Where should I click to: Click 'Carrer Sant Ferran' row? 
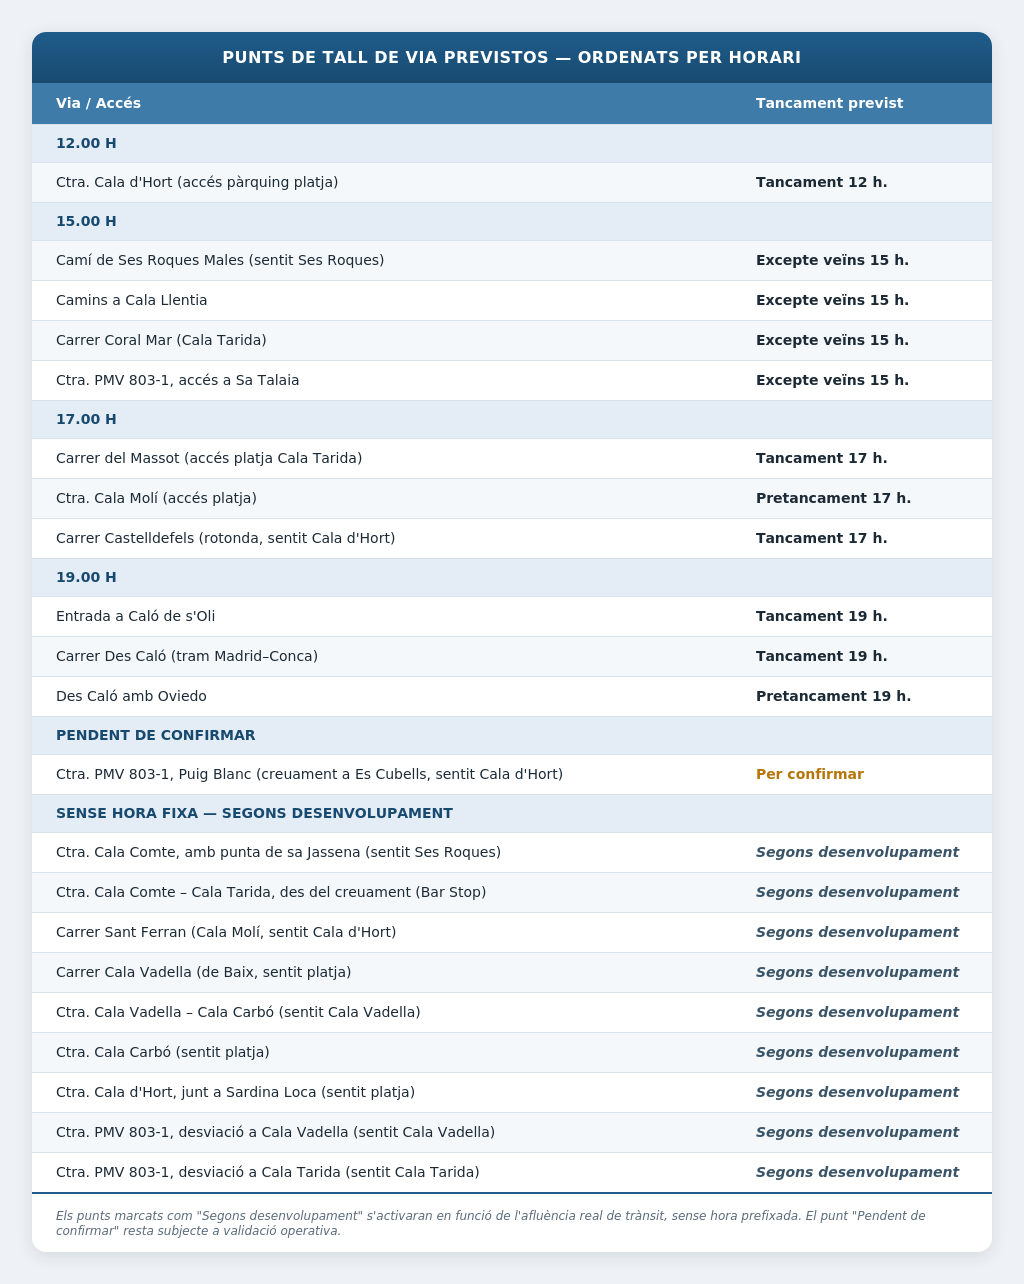pos(512,932)
